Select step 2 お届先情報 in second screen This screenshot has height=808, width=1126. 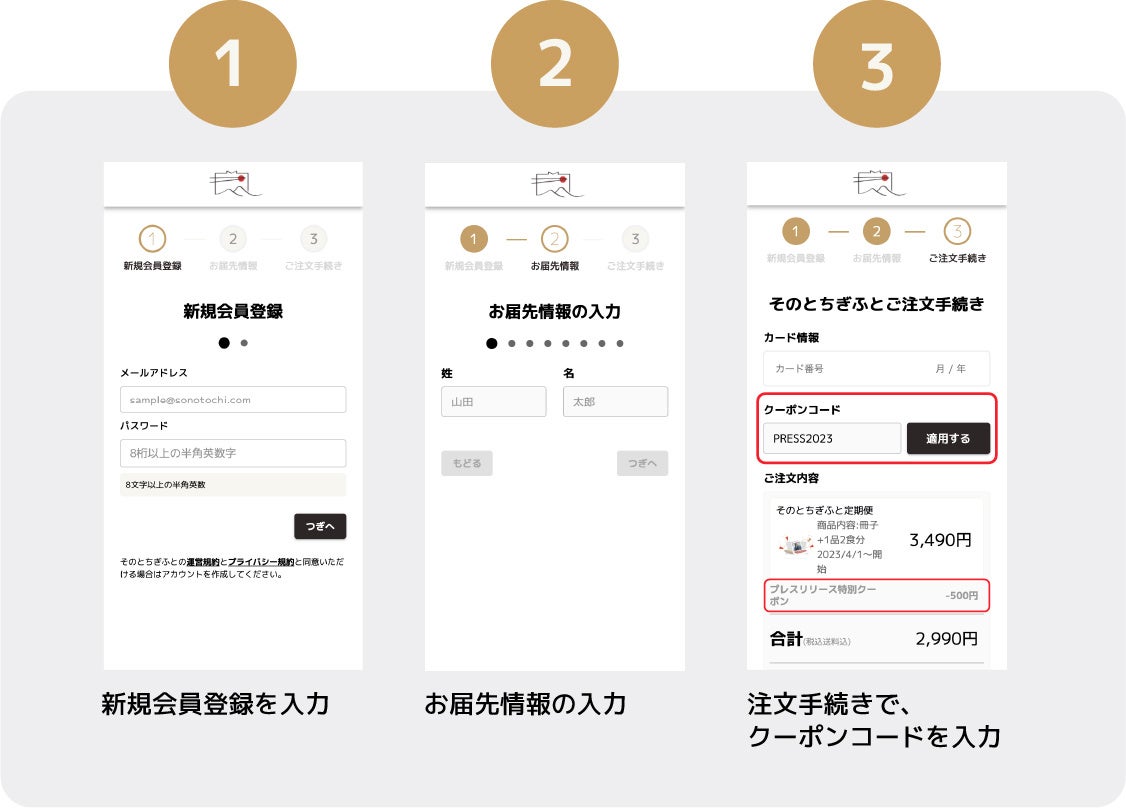(x=554, y=249)
